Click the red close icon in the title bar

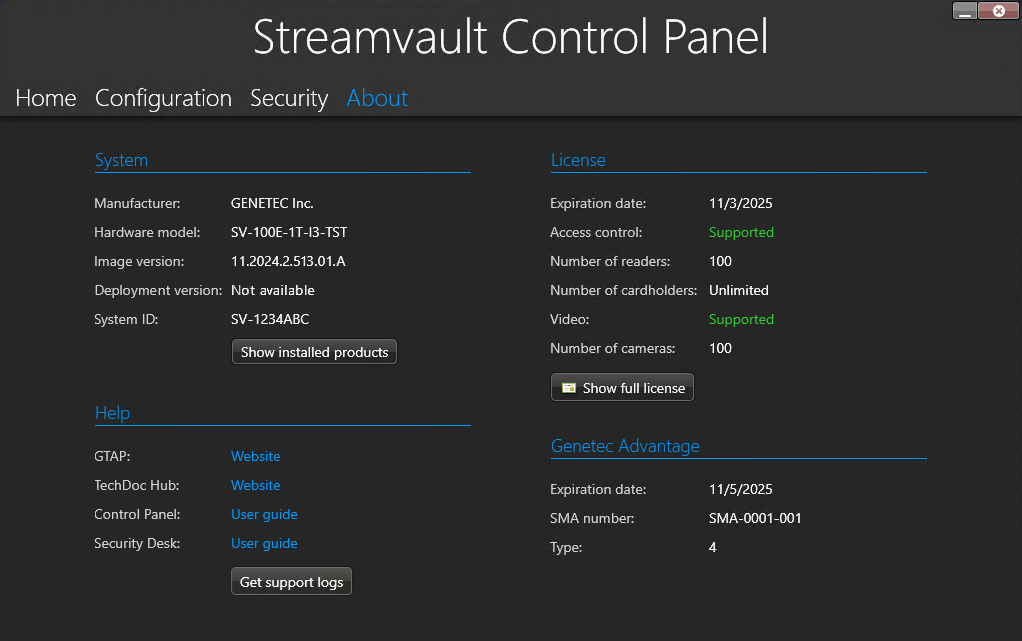point(997,10)
